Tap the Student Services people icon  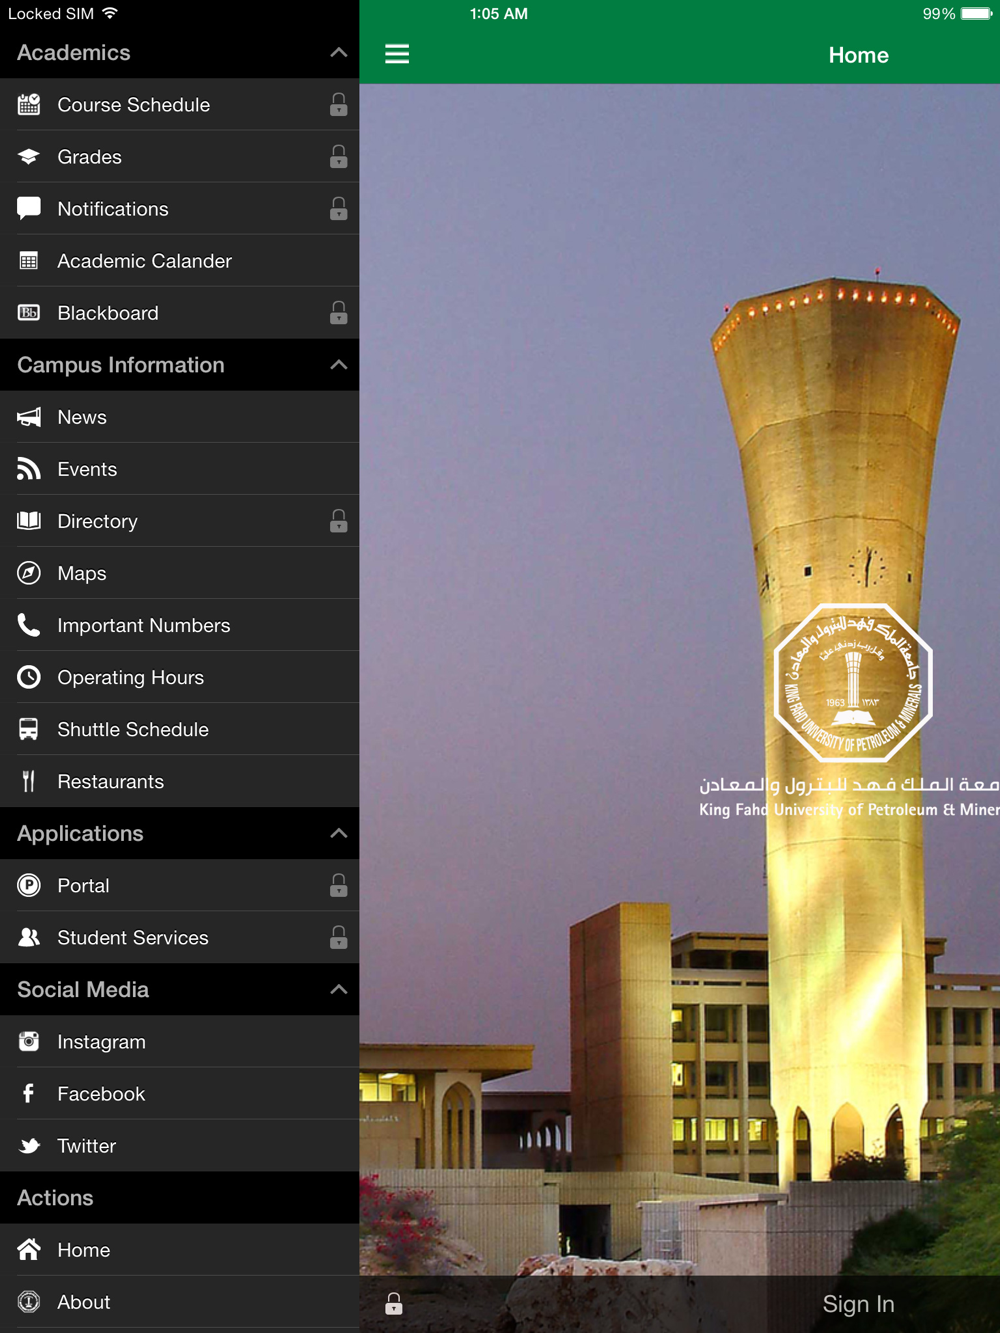29,937
